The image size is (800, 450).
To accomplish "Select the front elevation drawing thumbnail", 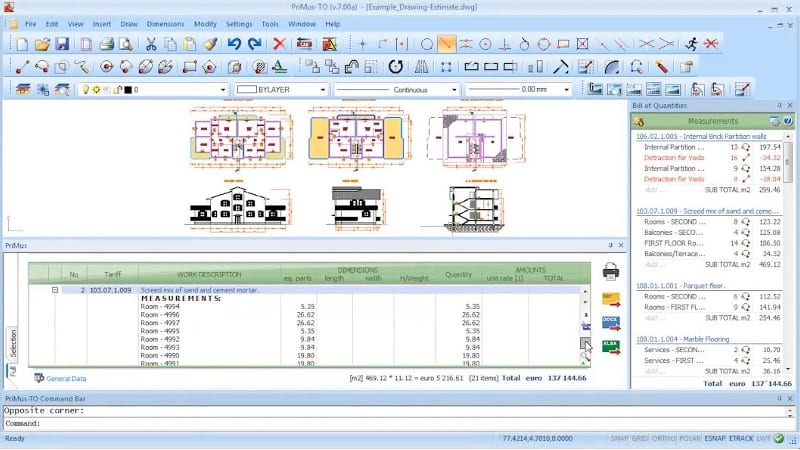I will [238, 206].
